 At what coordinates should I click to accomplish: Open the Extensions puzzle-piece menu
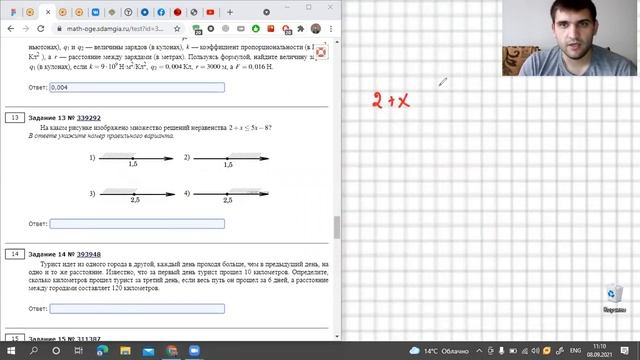pos(301,29)
